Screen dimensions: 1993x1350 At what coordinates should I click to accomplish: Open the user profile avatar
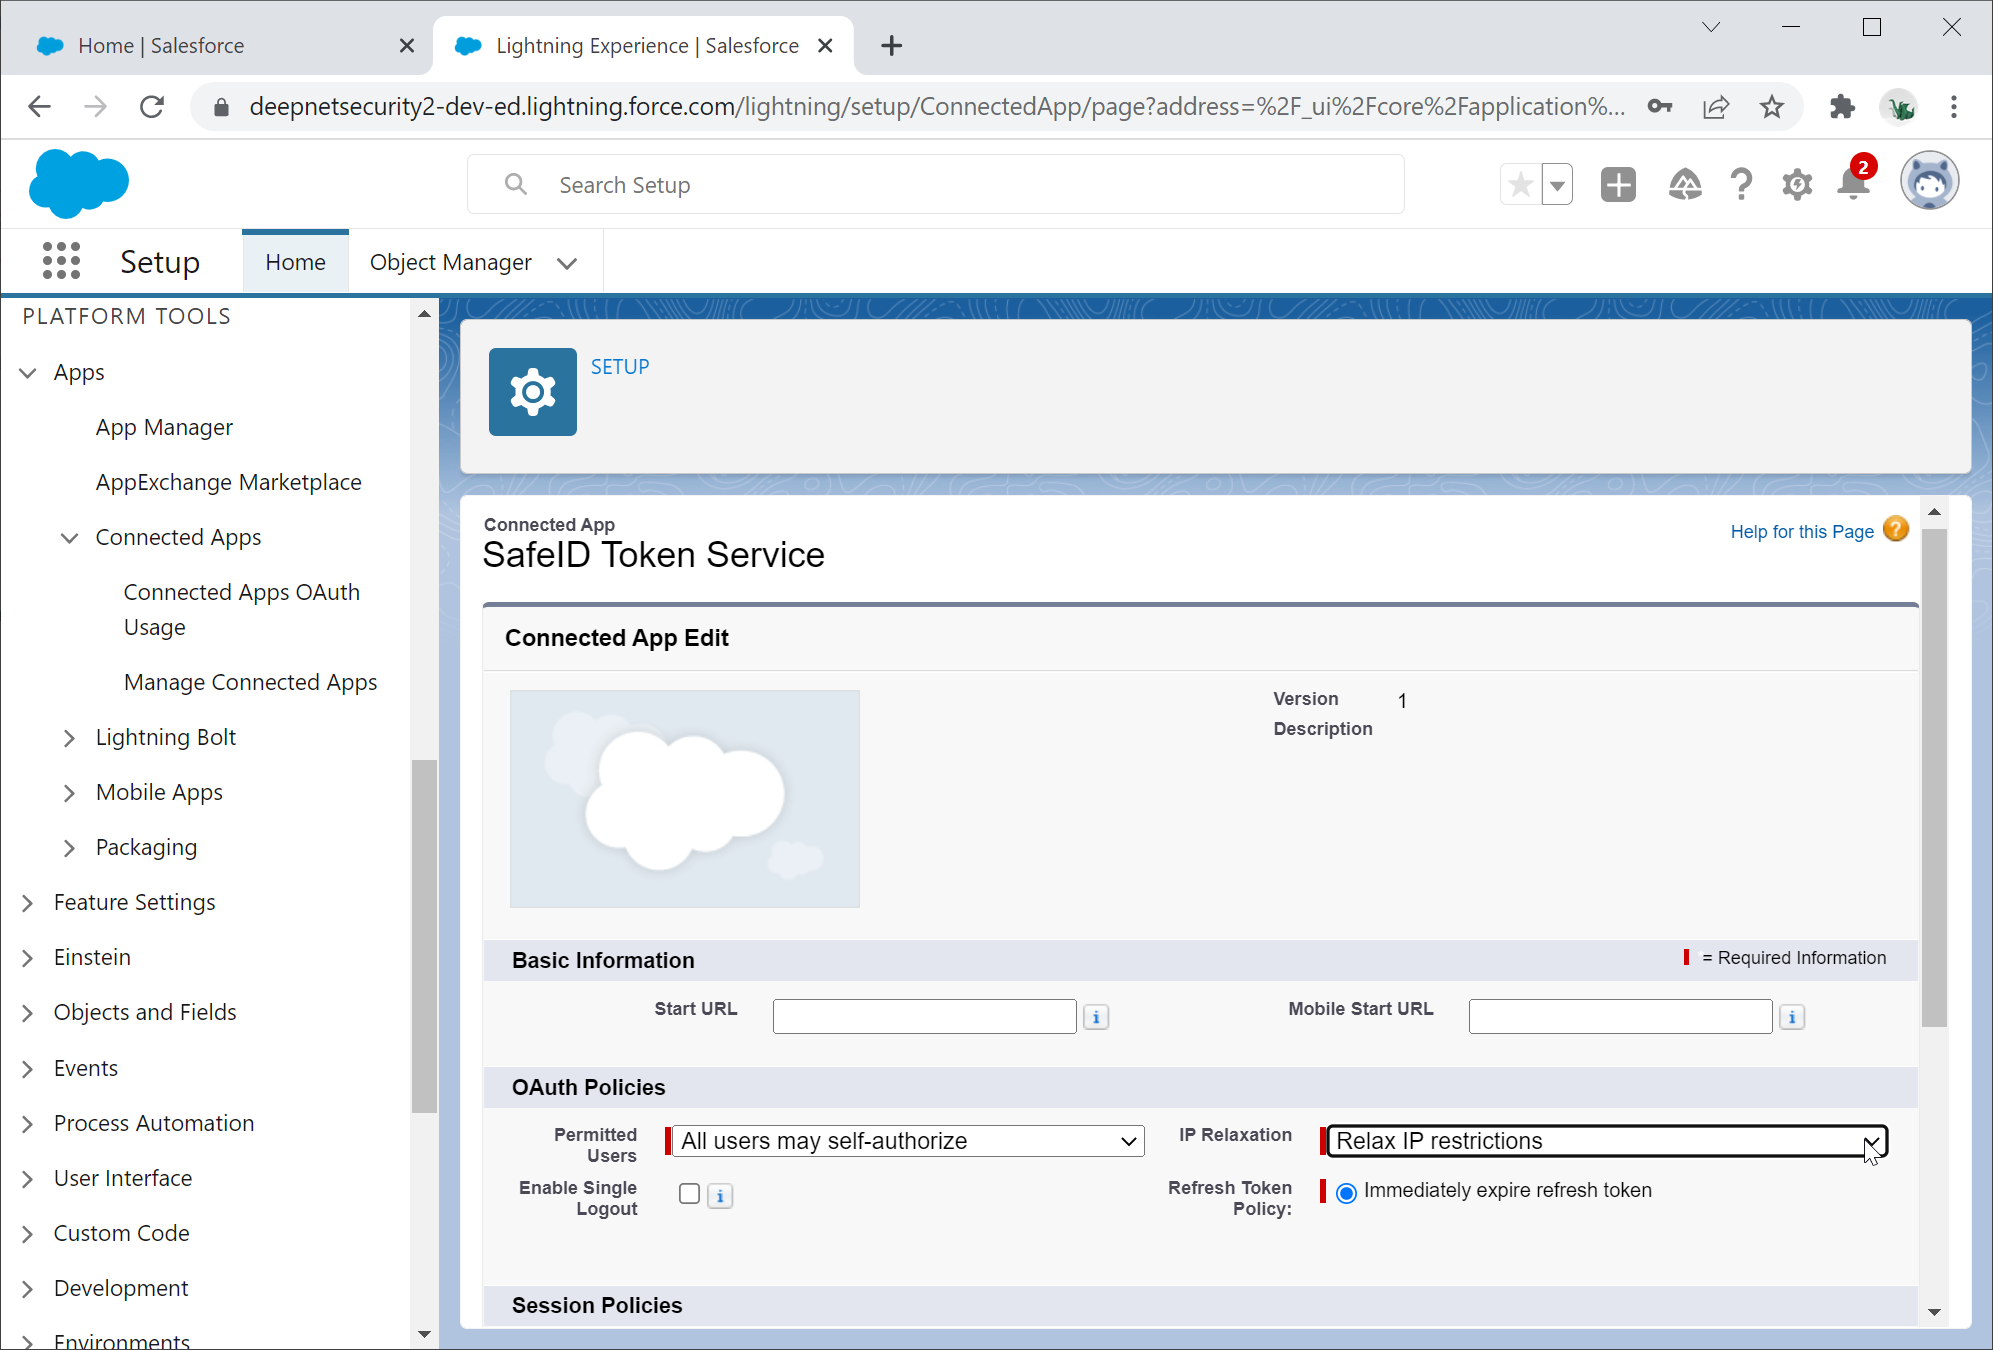point(1928,182)
